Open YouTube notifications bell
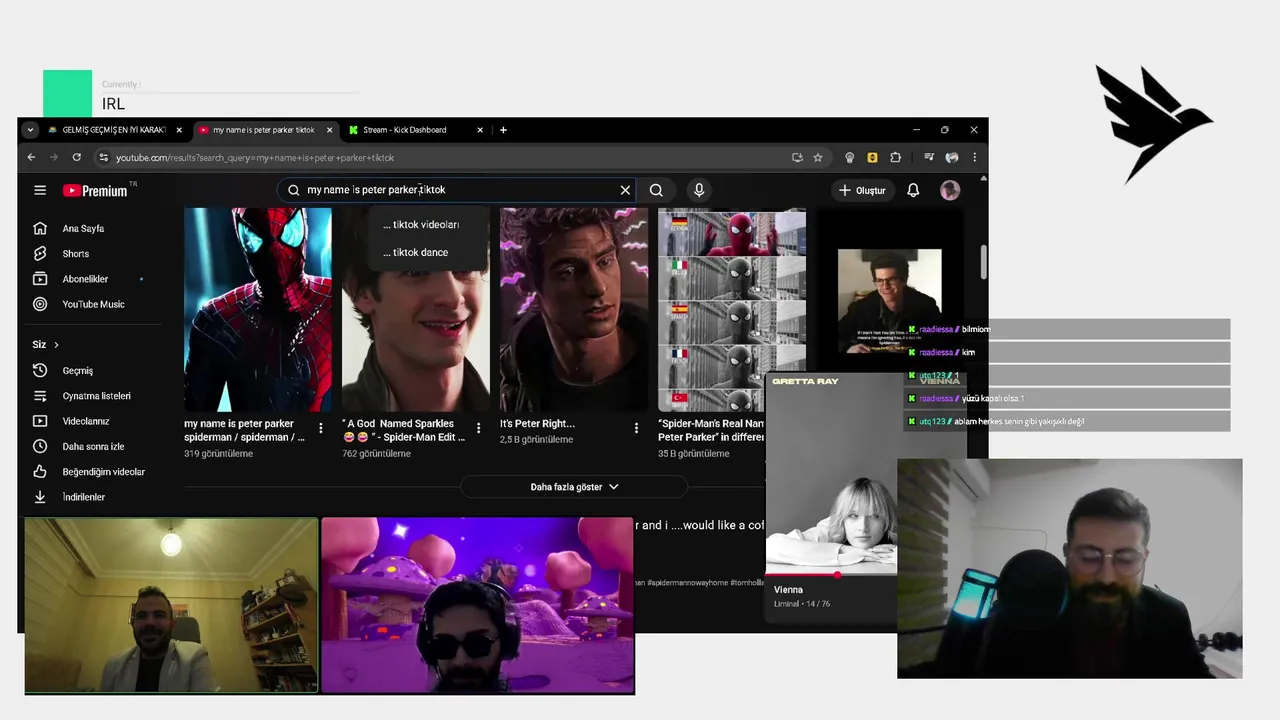Image resolution: width=1280 pixels, height=720 pixels. pyautogui.click(x=913, y=190)
